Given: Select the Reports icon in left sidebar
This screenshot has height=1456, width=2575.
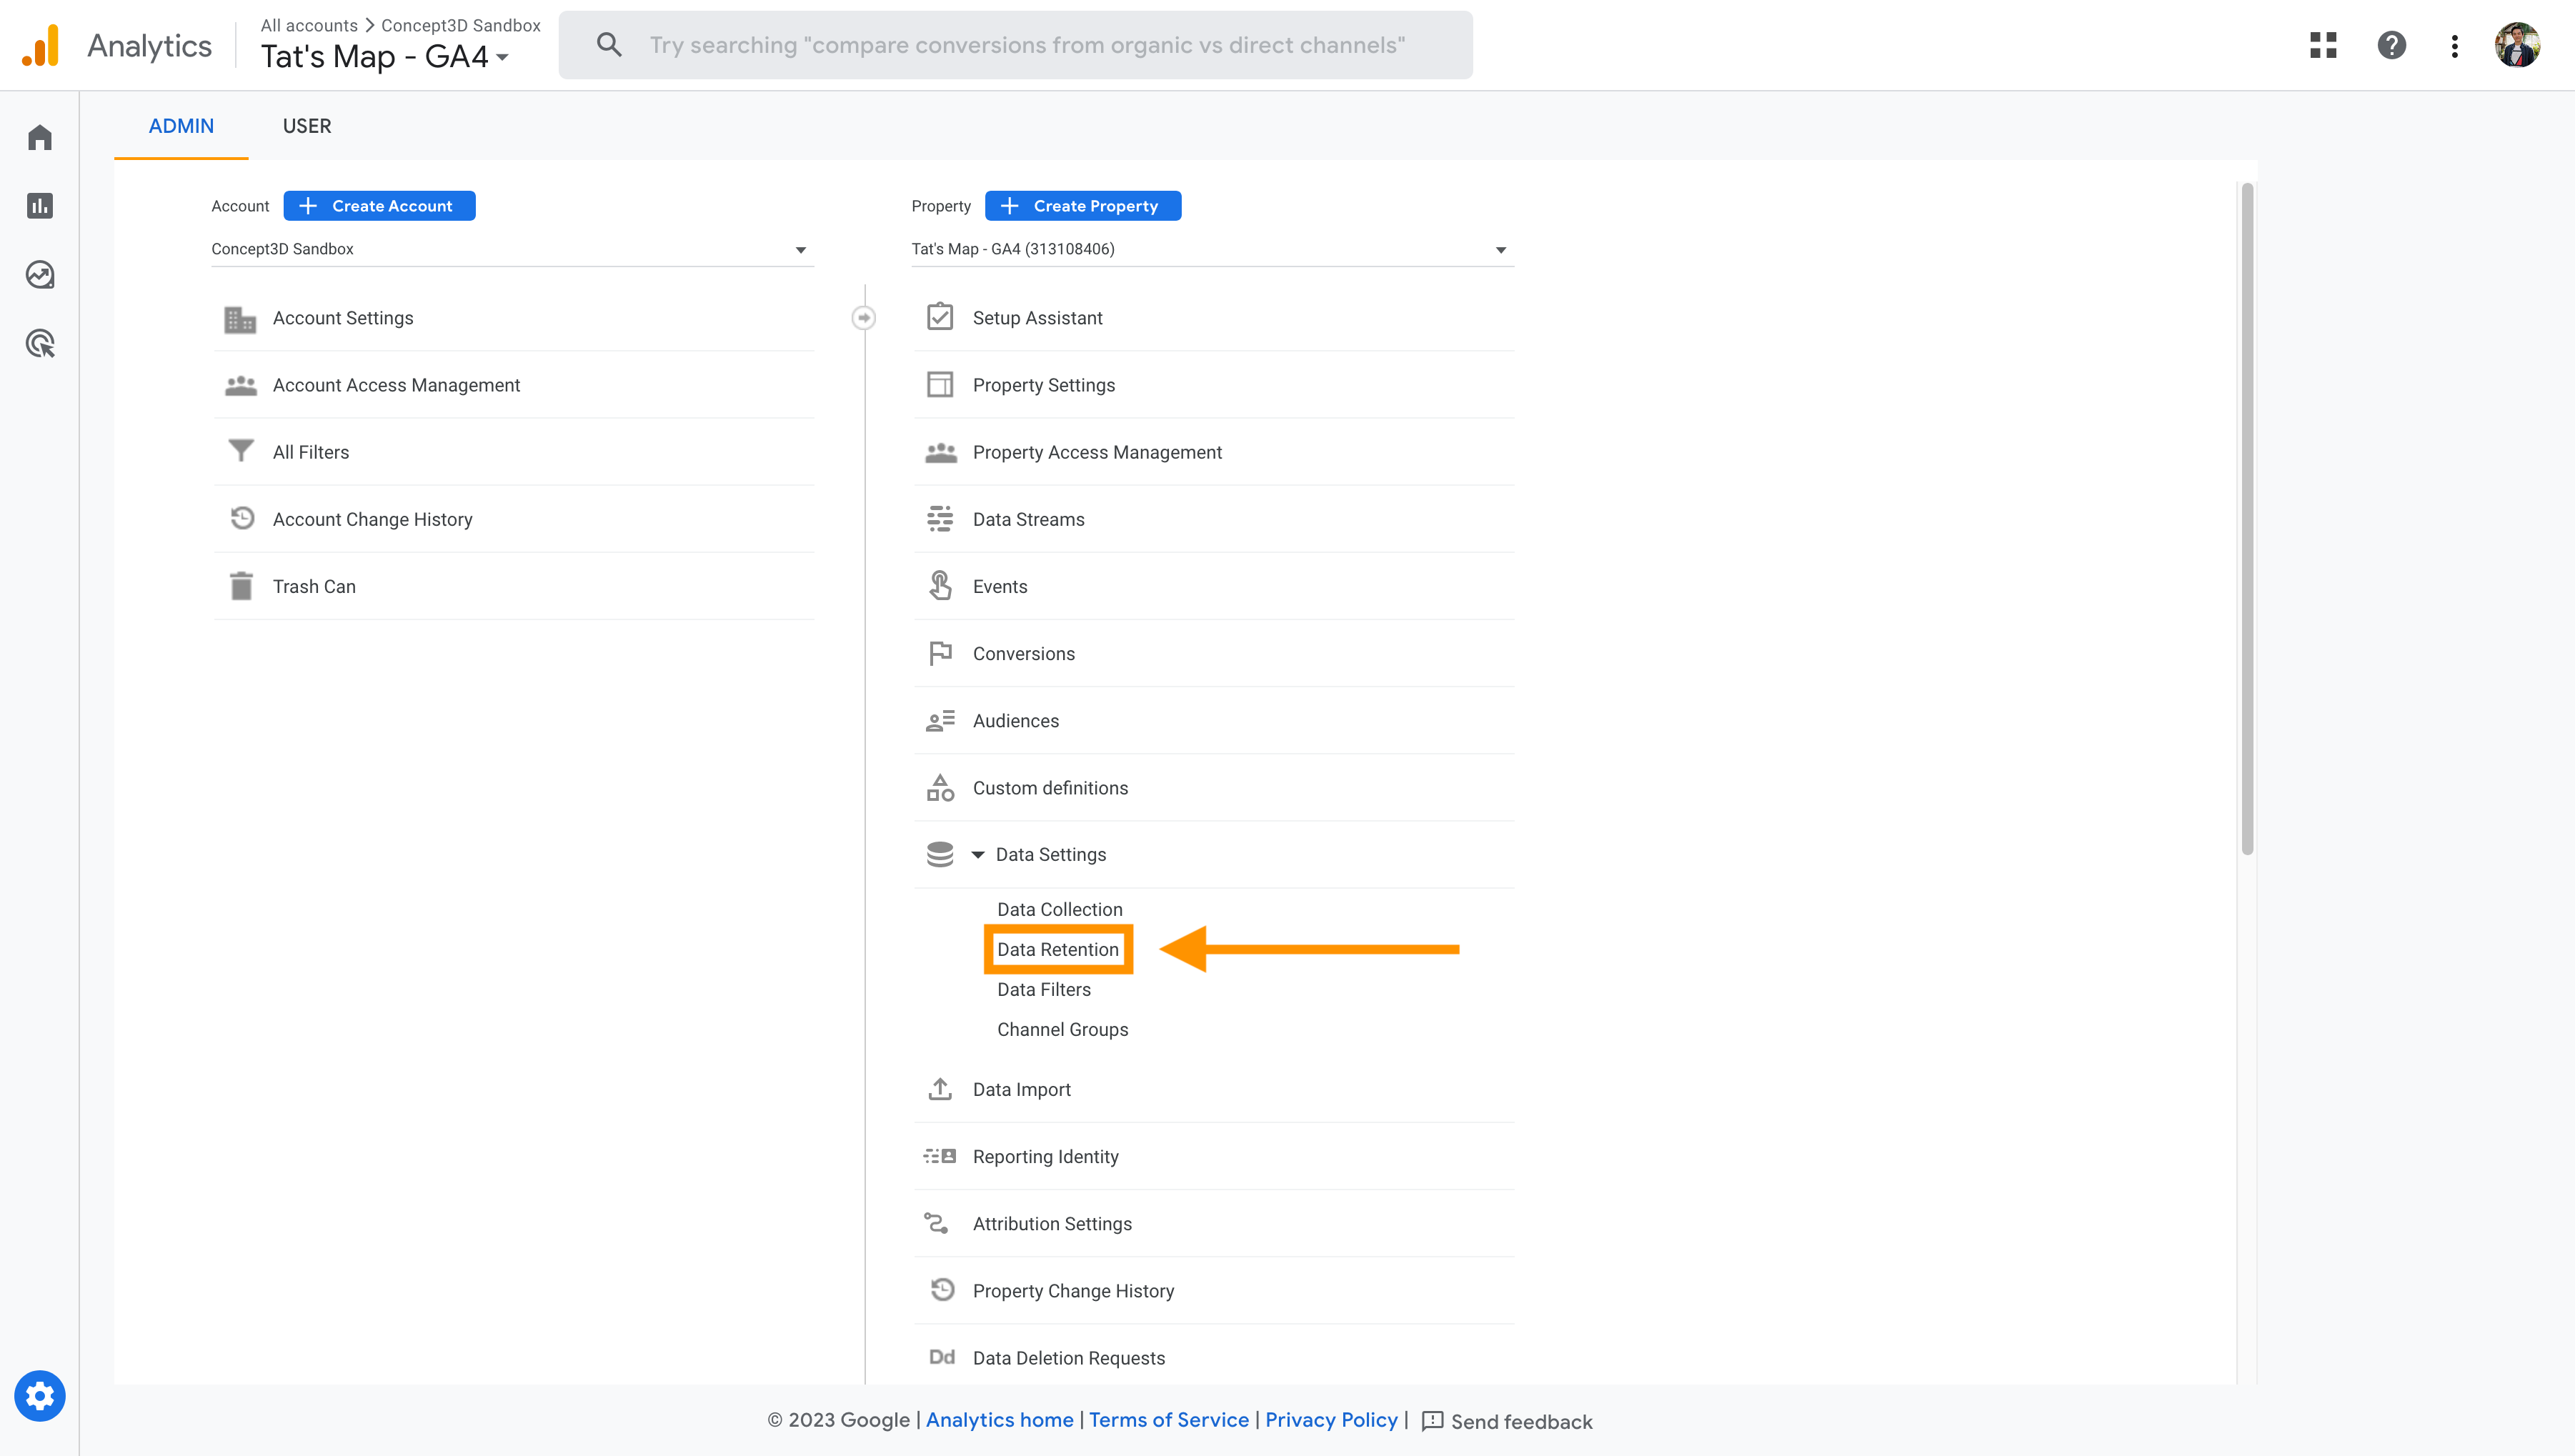Looking at the screenshot, I should coord(39,205).
